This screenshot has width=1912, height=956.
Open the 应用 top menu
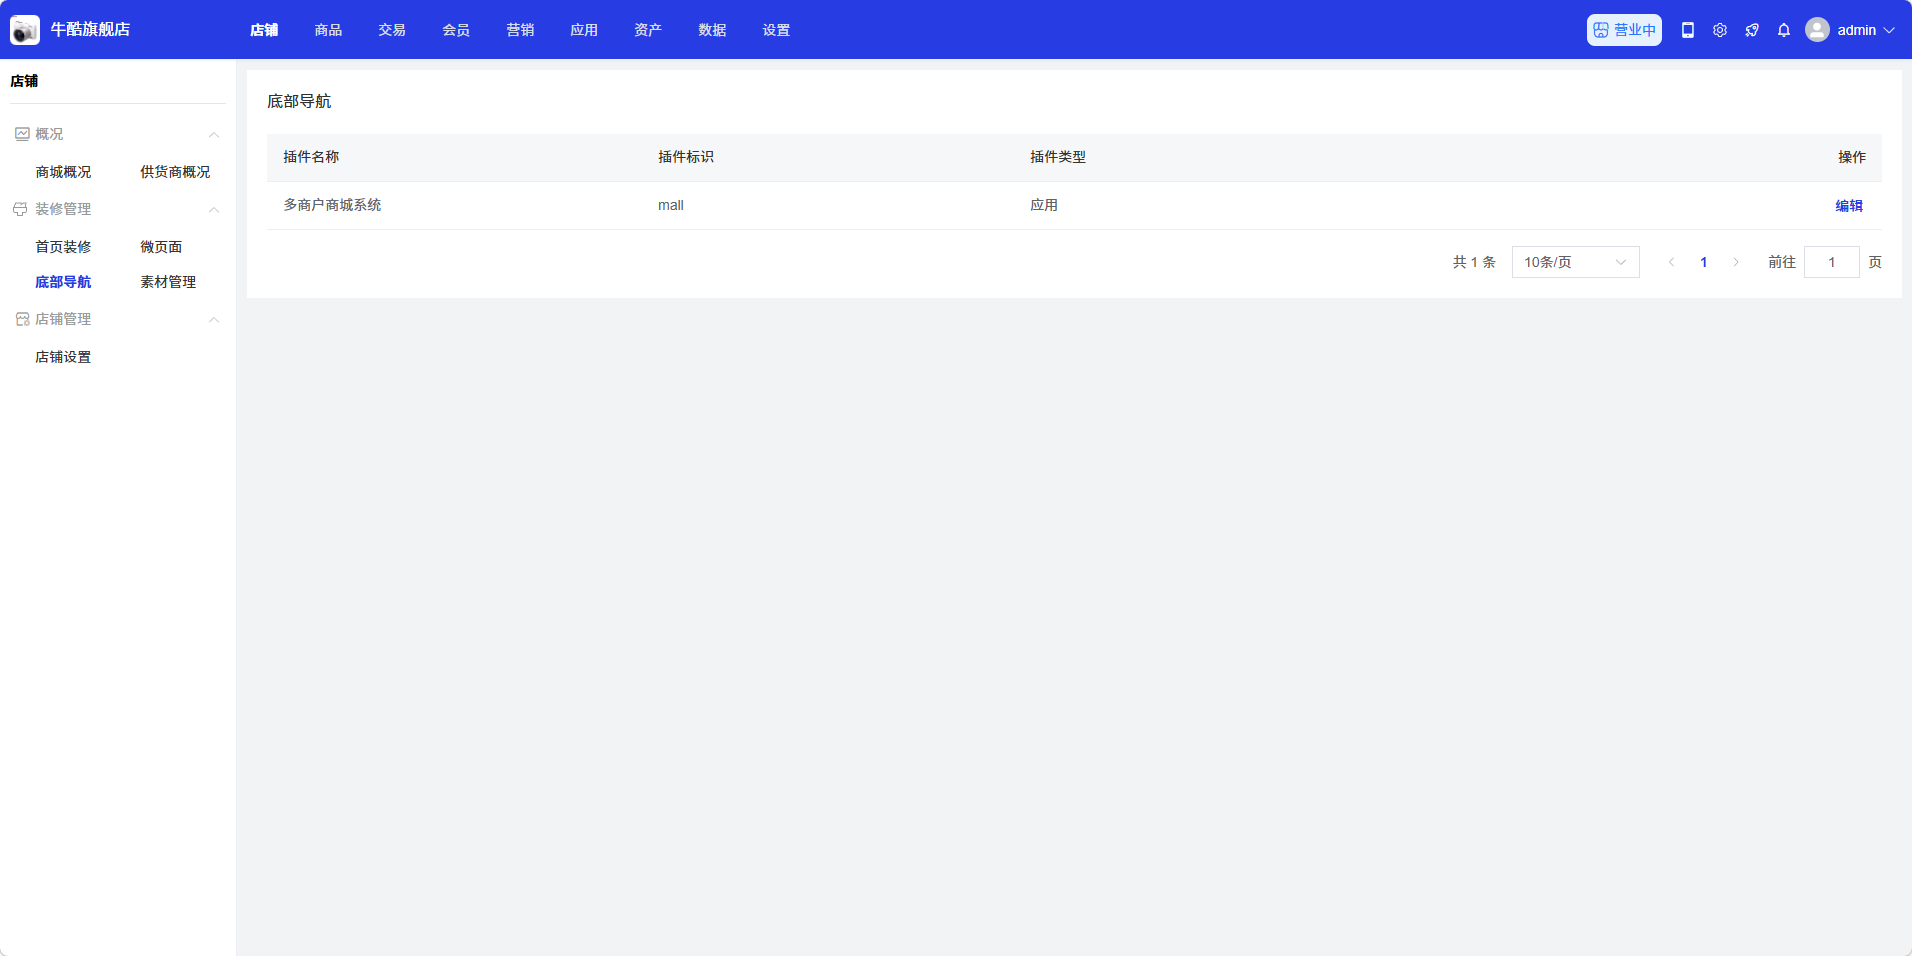(x=584, y=30)
